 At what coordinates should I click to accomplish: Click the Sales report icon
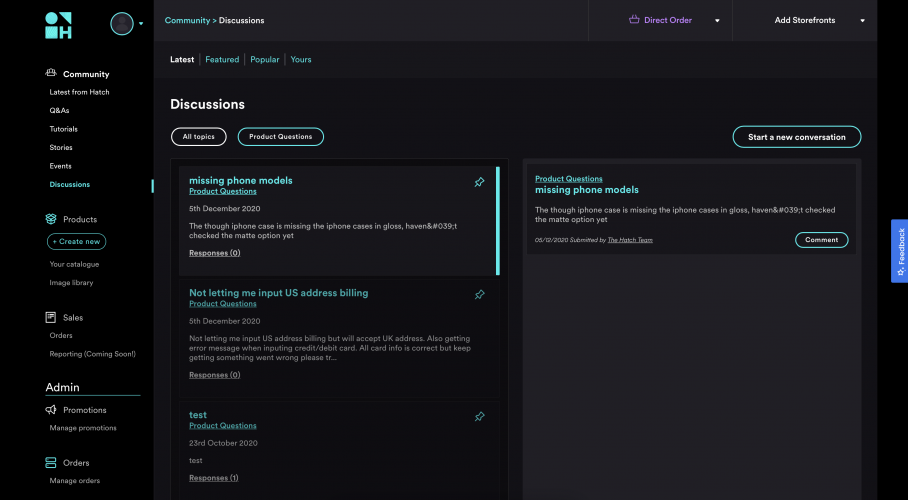[x=51, y=317]
